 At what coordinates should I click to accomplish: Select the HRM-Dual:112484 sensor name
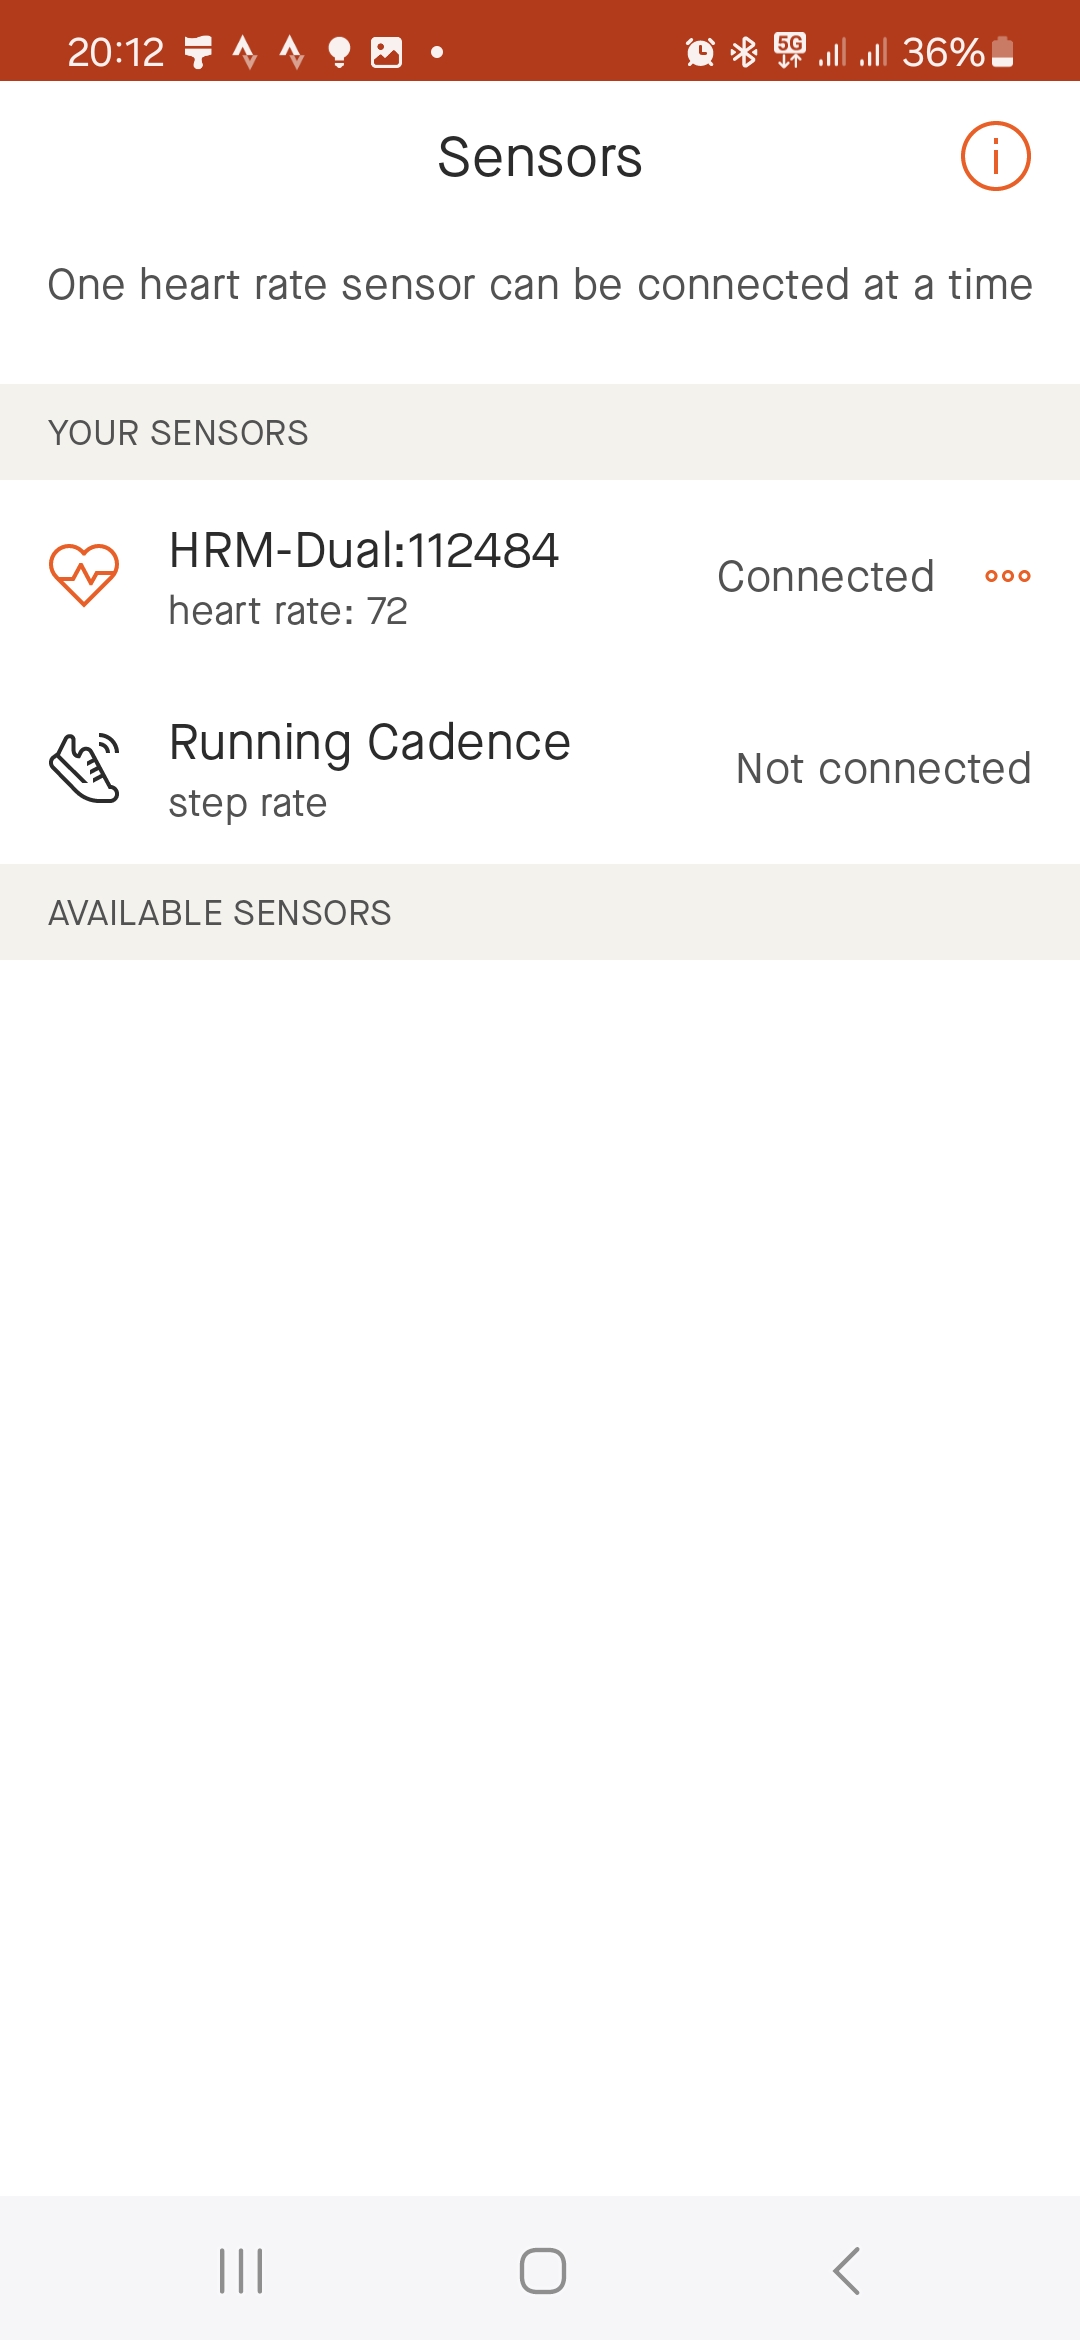click(x=364, y=550)
